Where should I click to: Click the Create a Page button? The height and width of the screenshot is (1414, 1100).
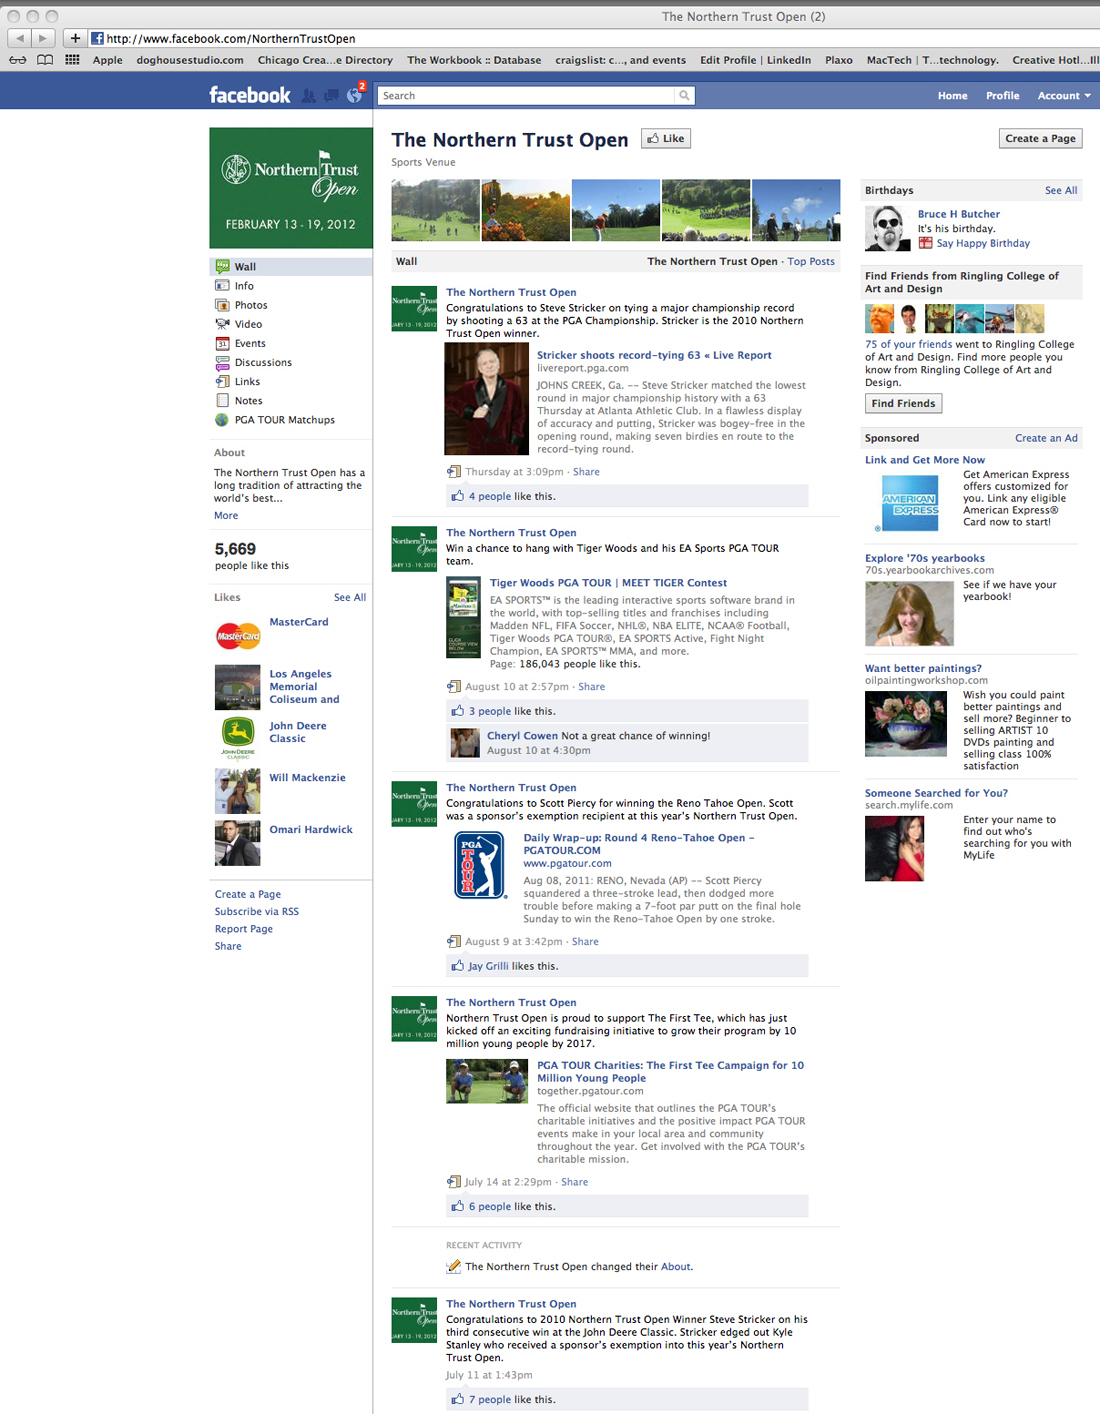click(x=1041, y=139)
